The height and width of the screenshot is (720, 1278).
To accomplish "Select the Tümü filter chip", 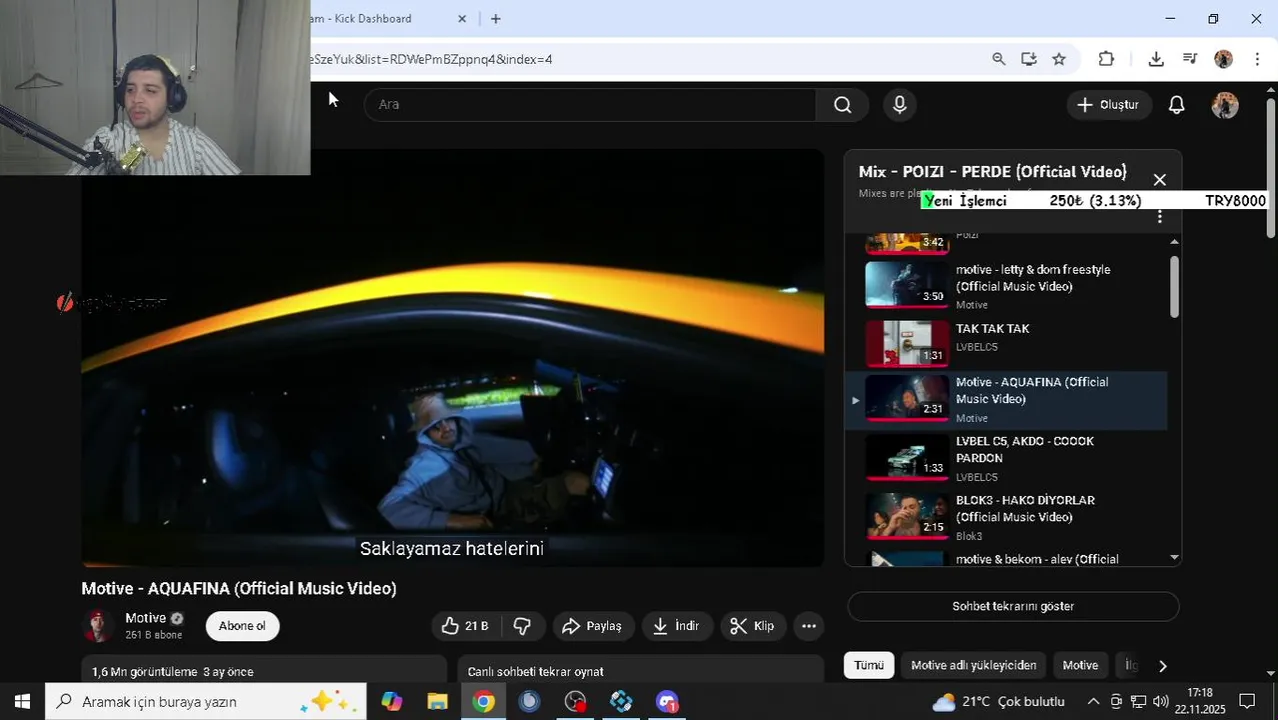I will click(869, 665).
